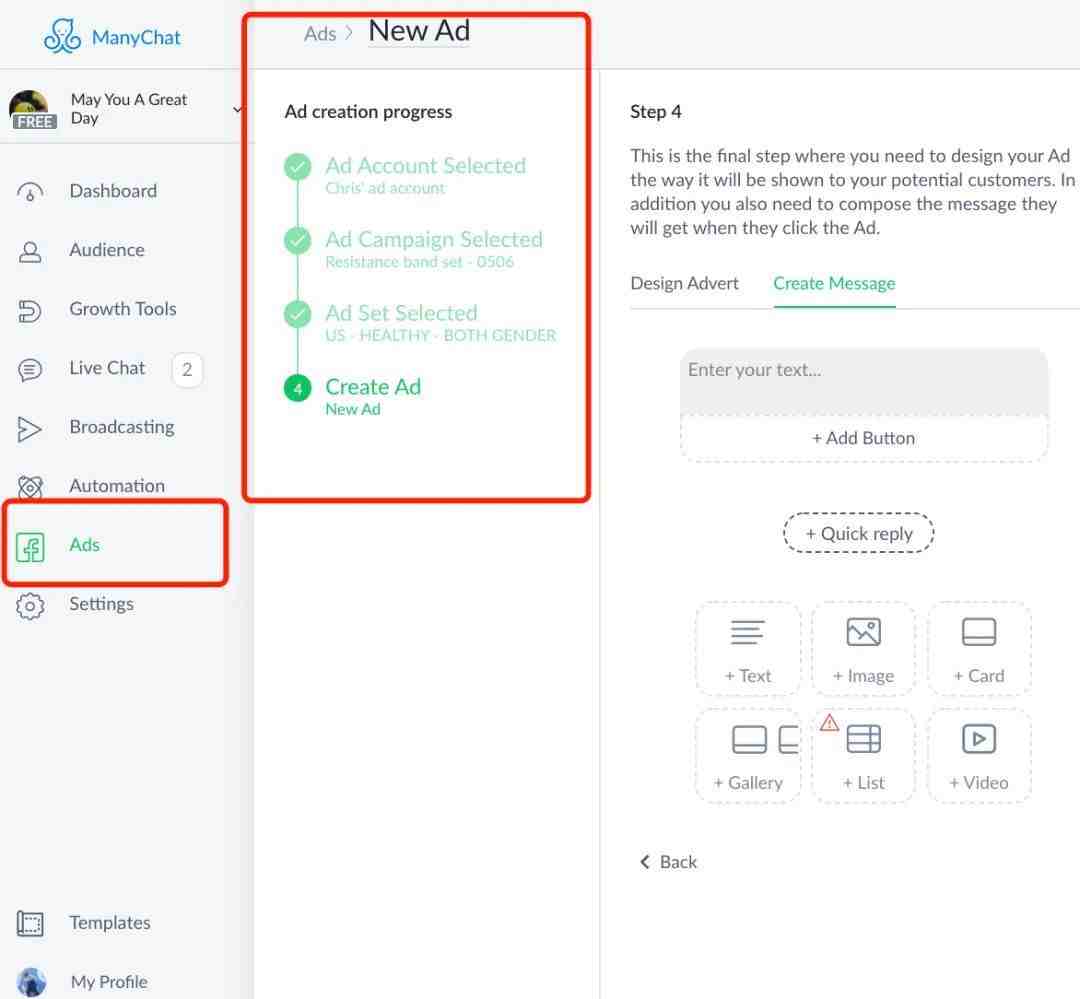Click the + Quick reply button

pyautogui.click(x=858, y=533)
